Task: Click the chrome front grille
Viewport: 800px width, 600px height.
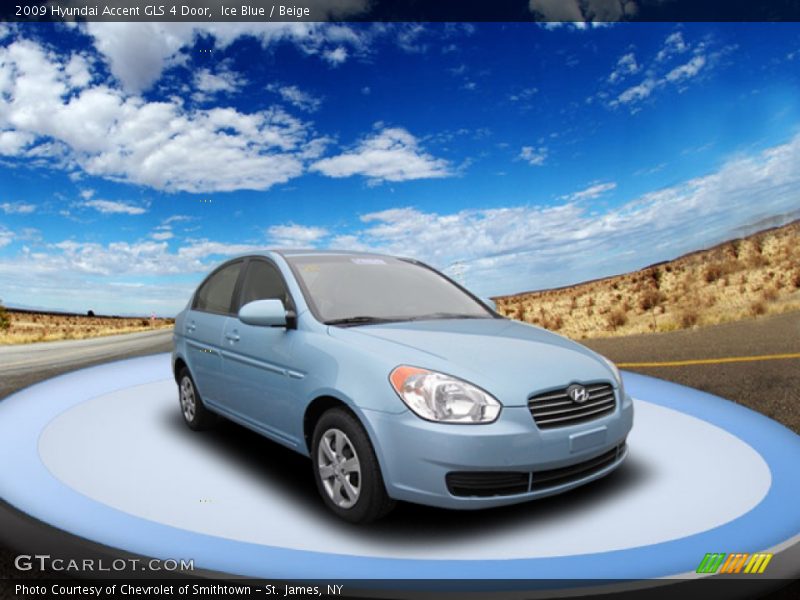Action: click(x=571, y=405)
